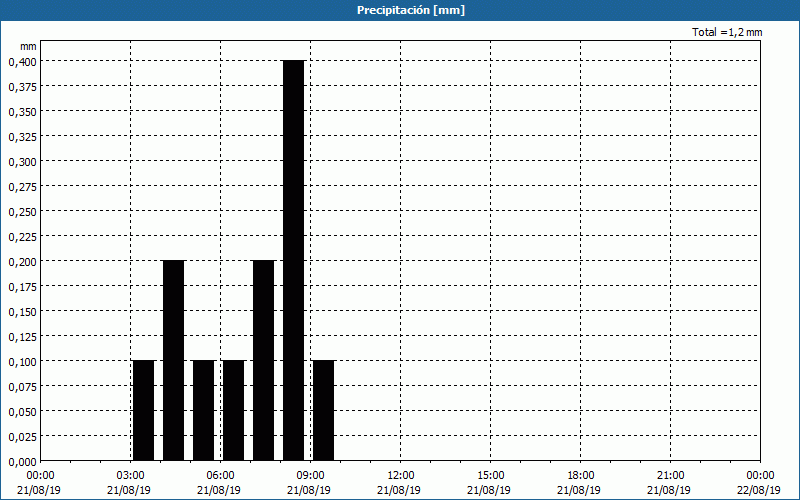The width and height of the screenshot is (800, 500).
Task: Click the 0,375 y-axis label
Action: coord(22,87)
